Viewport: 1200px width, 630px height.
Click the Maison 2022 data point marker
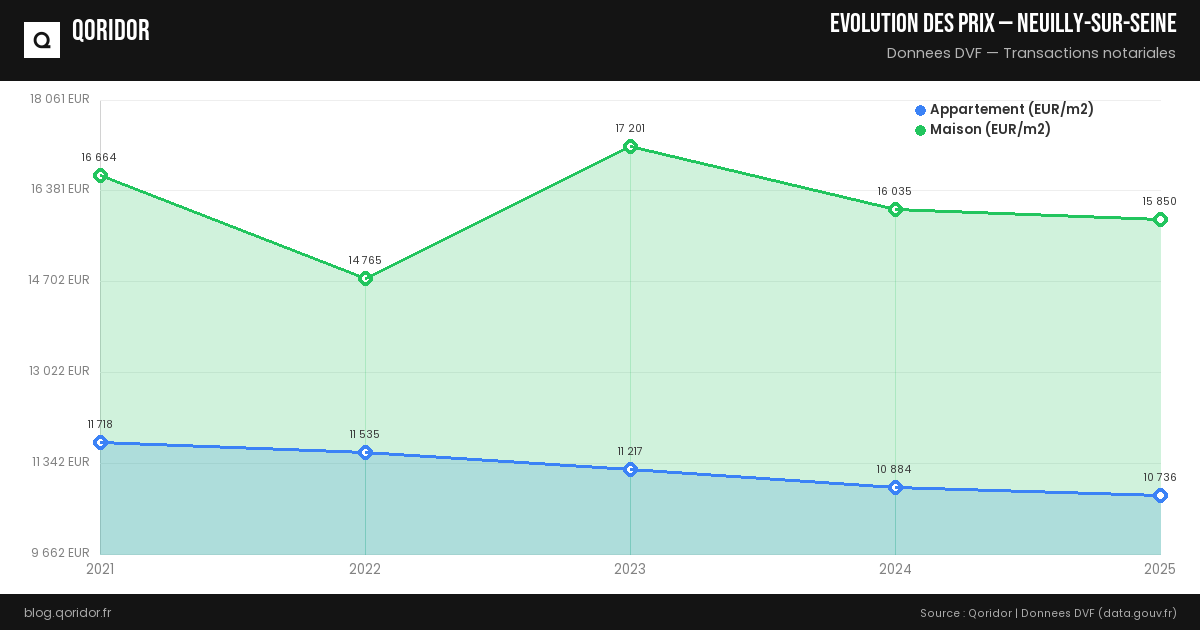(x=365, y=278)
